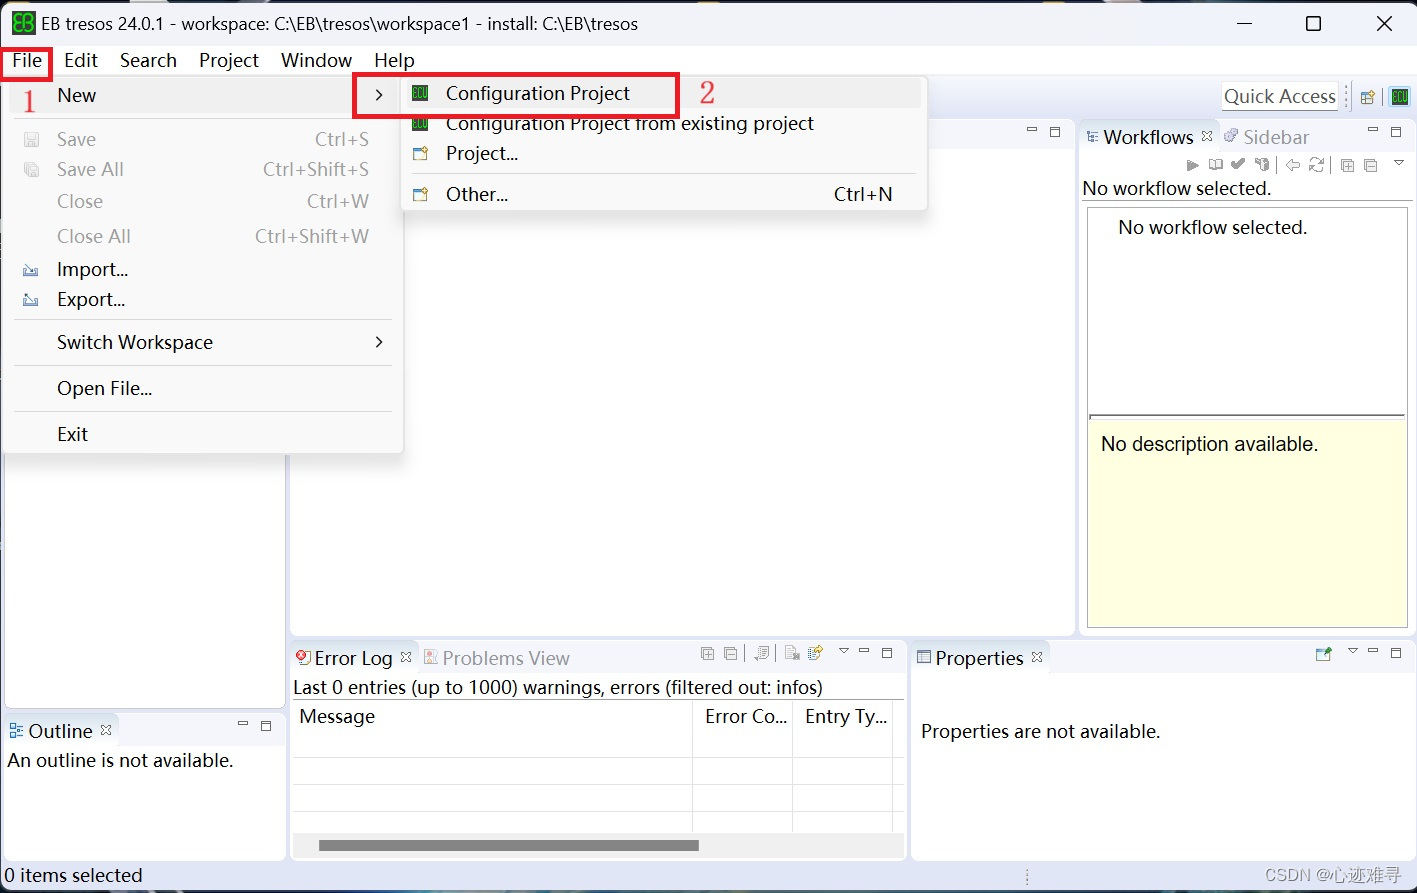
Task: Maximize the Error Log panel
Action: [887, 653]
